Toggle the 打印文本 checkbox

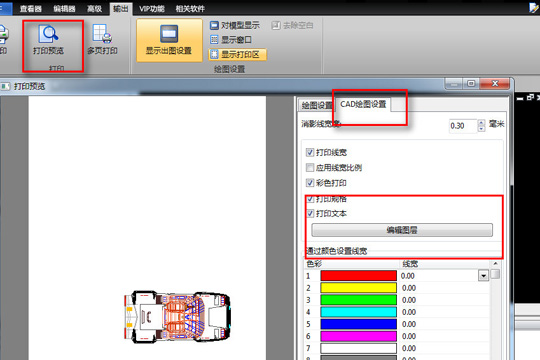click(310, 214)
